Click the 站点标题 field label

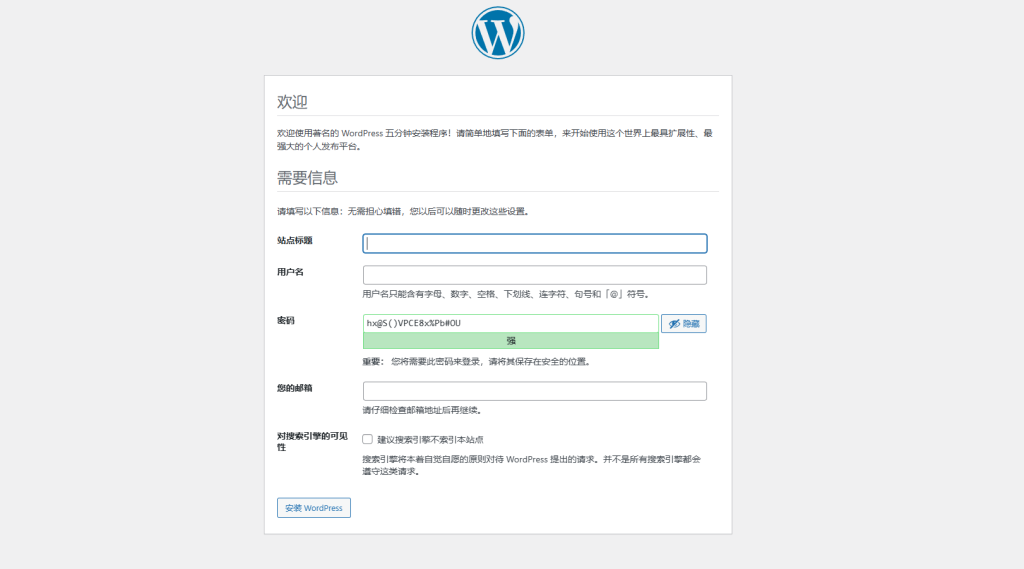point(295,240)
